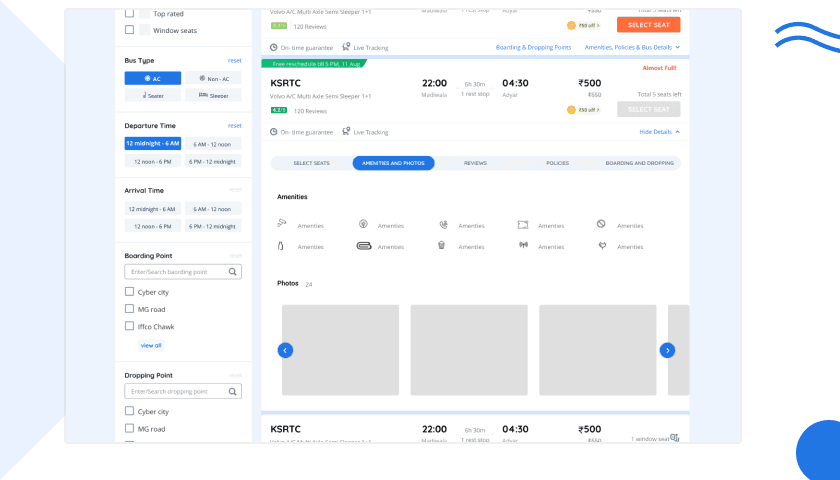
Task: Toggle the Sleeper bus type filter
Action: click(213, 95)
